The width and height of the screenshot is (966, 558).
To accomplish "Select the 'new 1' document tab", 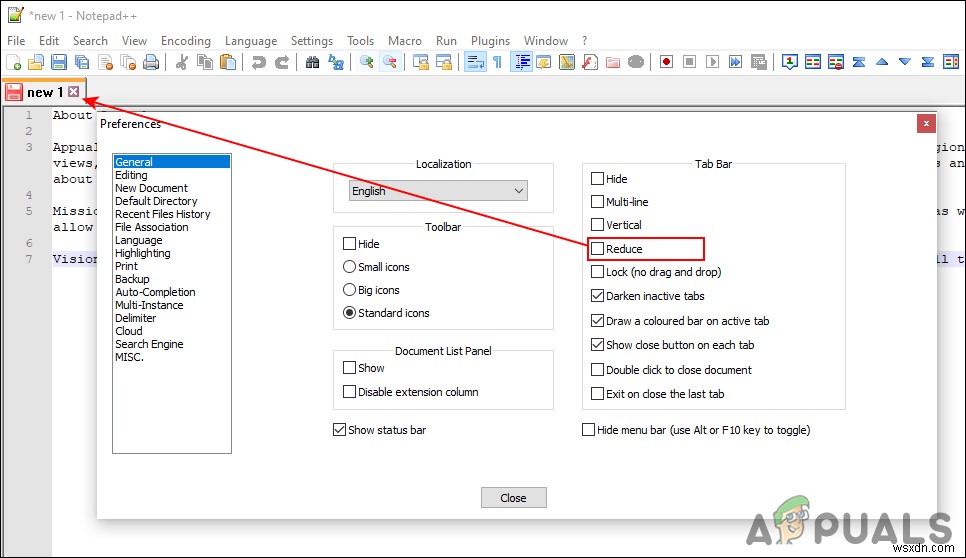I will (44, 92).
